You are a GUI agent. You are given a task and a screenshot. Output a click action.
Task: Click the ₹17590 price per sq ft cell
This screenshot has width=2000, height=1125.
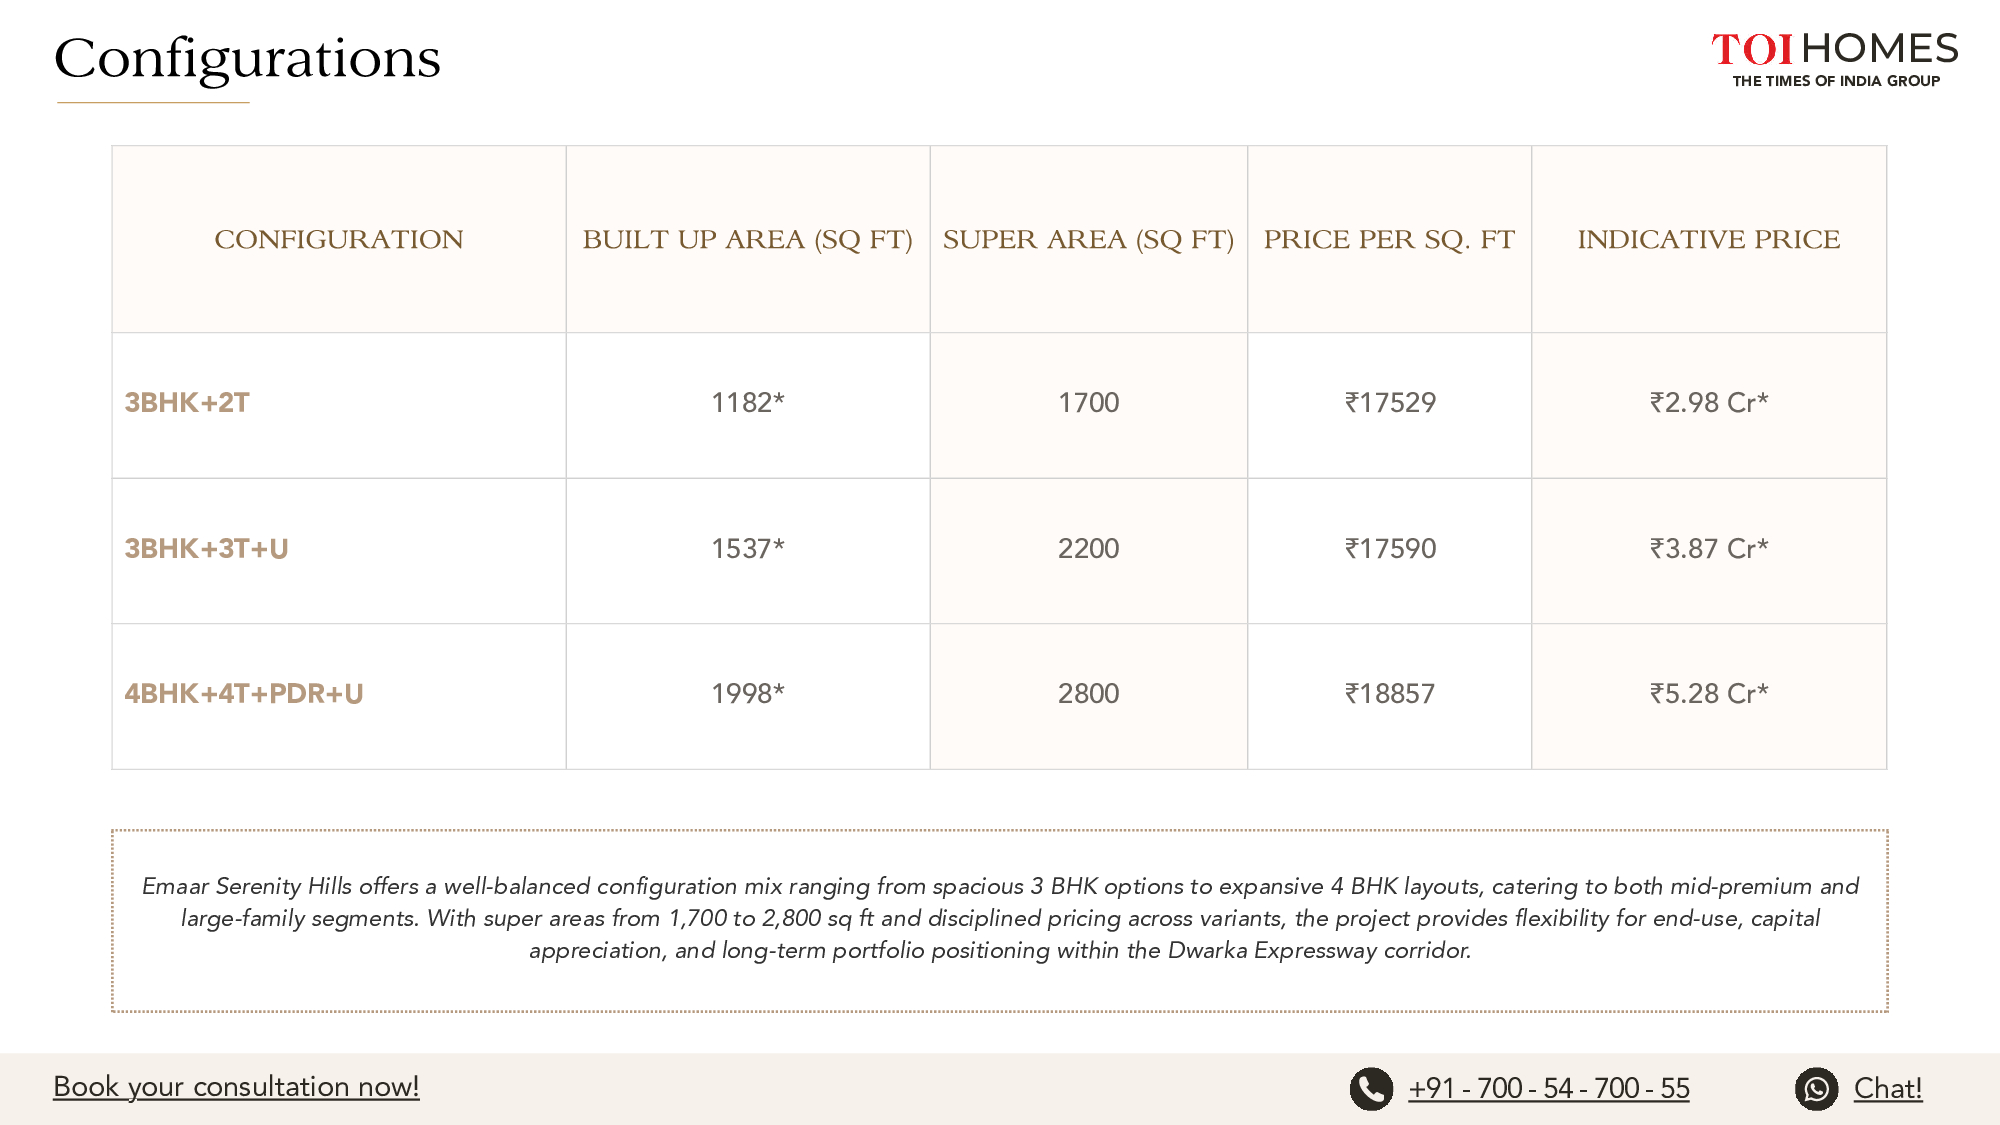coord(1390,549)
